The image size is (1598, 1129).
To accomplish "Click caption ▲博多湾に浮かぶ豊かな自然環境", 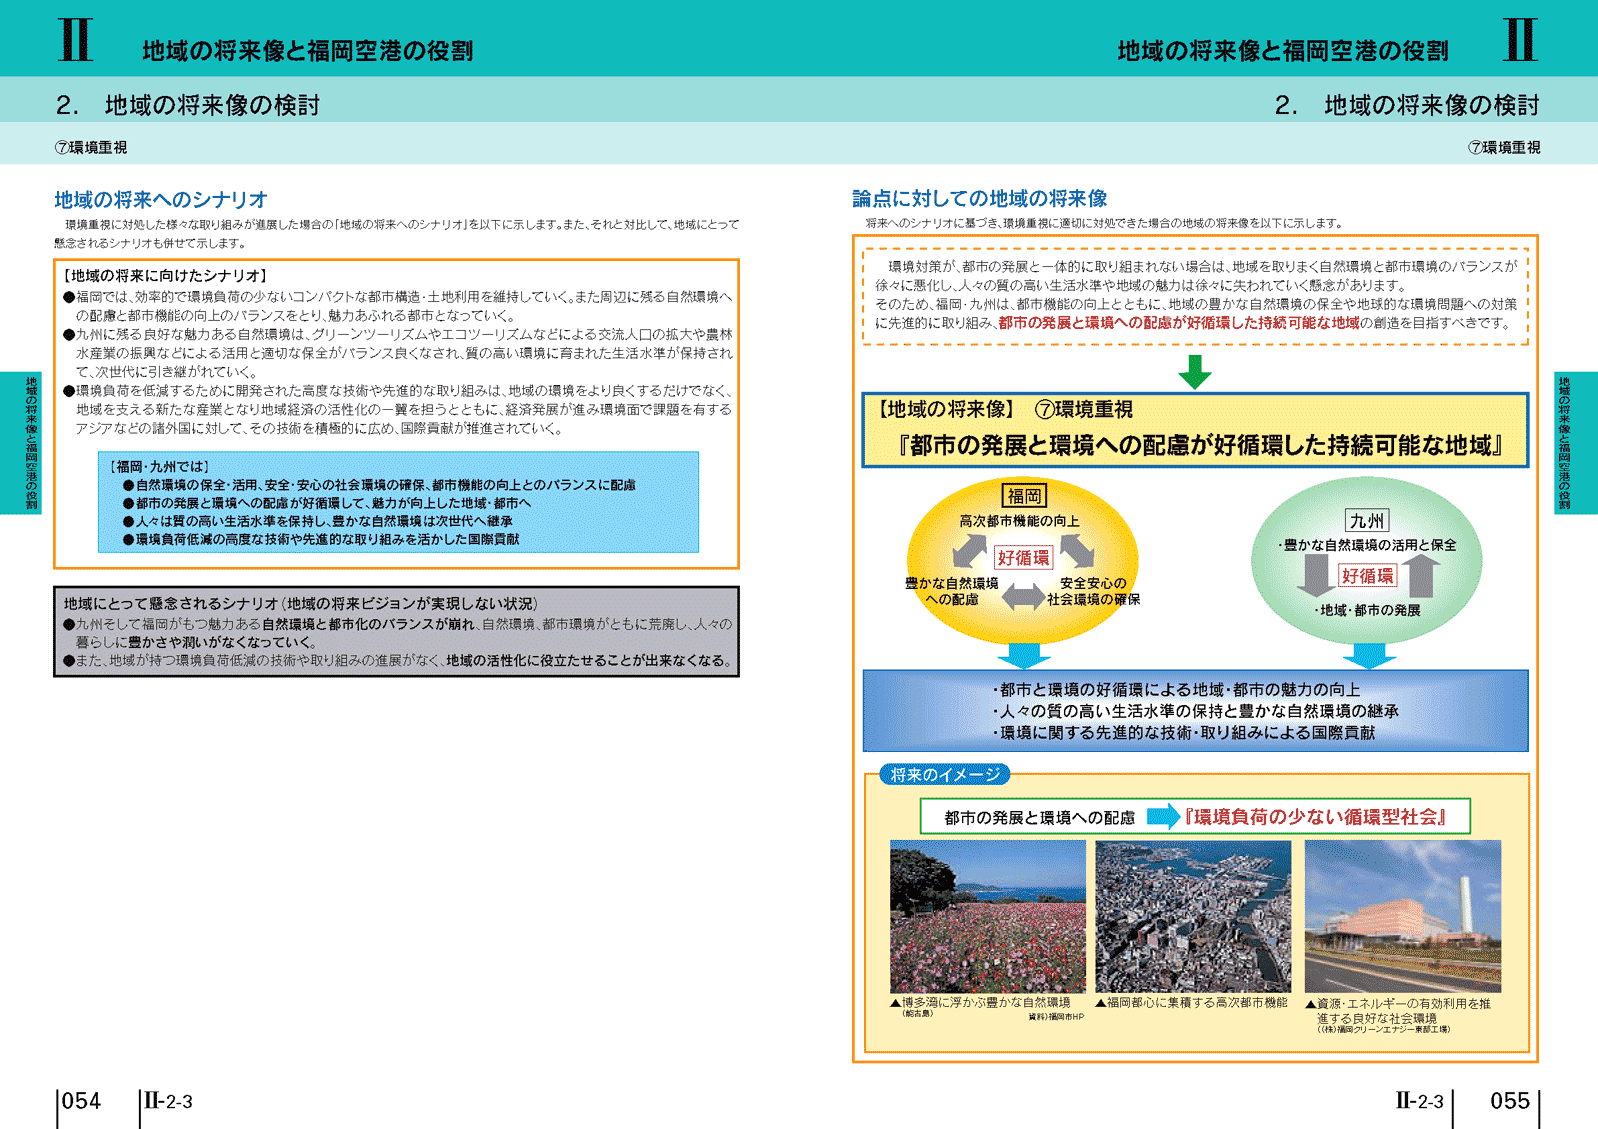I will point(980,1002).
